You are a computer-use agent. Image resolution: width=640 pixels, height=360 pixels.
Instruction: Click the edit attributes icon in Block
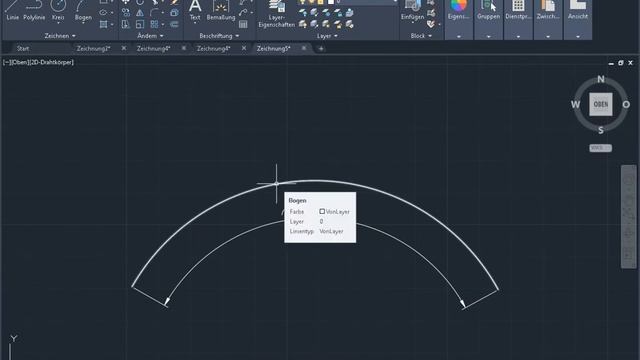pos(431,24)
